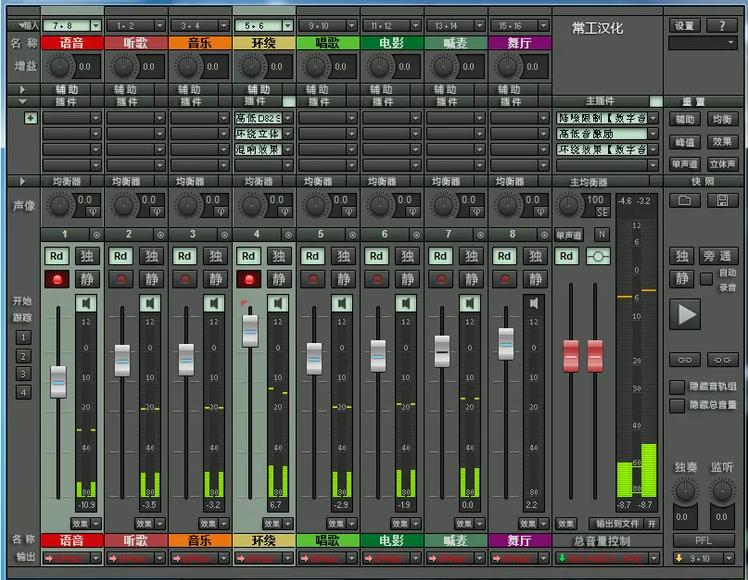Click the 唱歌 channel name tab
This screenshot has height=580, width=748.
point(328,43)
